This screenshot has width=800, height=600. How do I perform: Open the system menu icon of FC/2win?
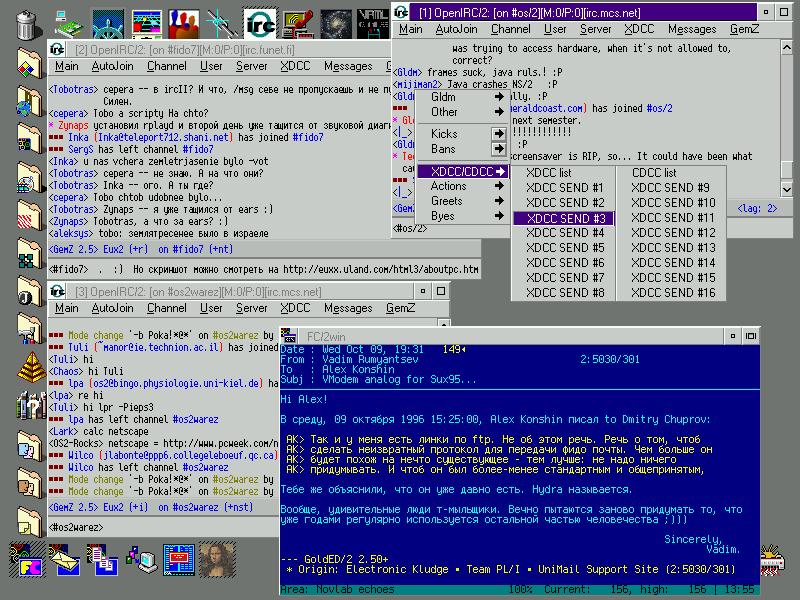(289, 336)
